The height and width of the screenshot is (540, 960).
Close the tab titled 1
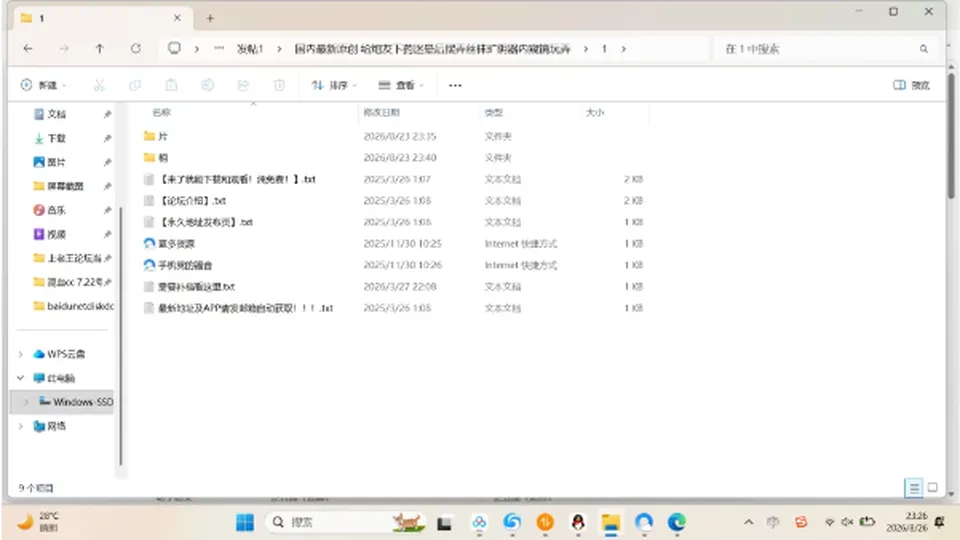[177, 18]
